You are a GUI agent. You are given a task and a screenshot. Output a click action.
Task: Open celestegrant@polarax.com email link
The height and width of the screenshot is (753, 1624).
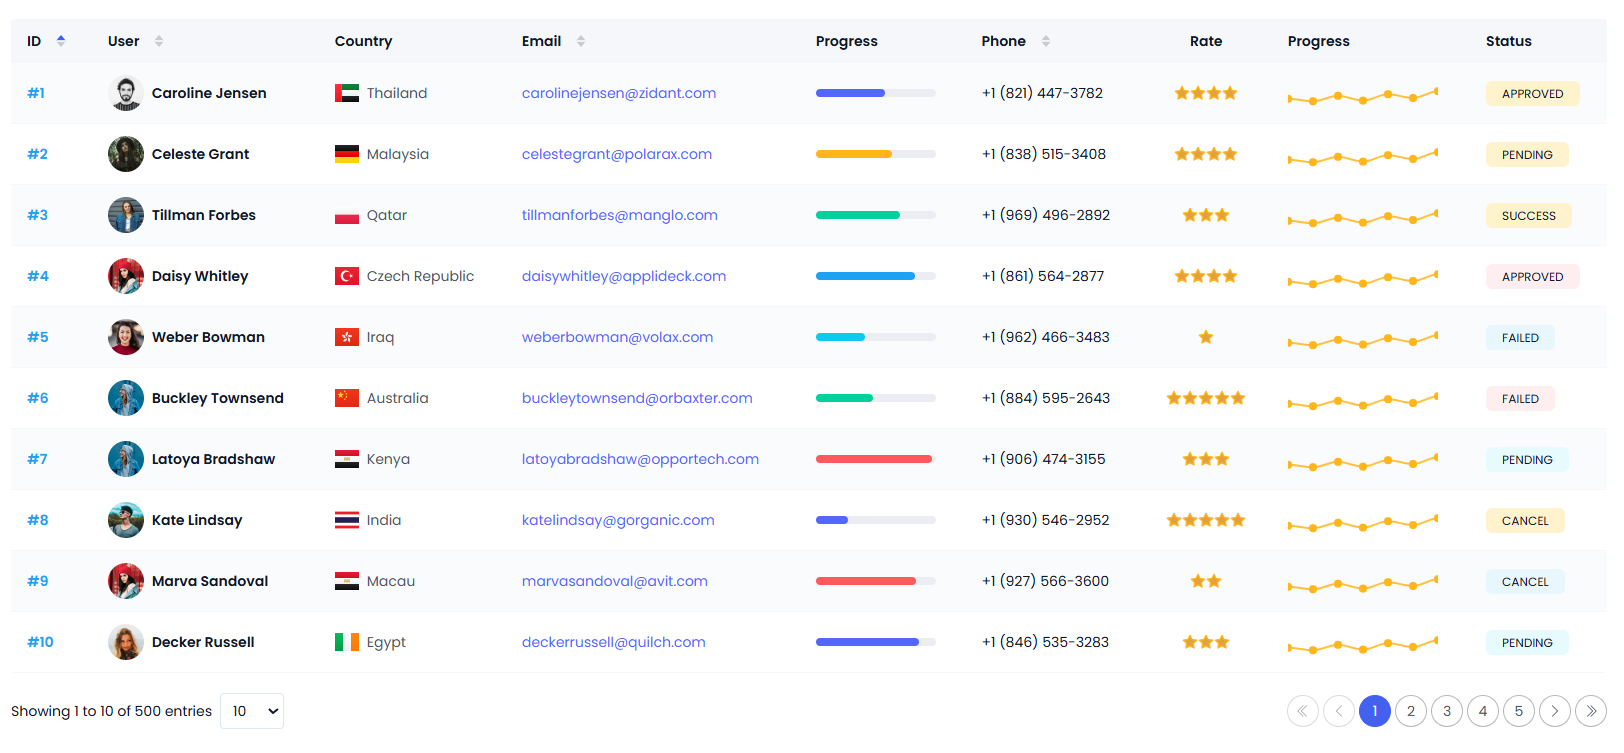pyautogui.click(x=617, y=154)
